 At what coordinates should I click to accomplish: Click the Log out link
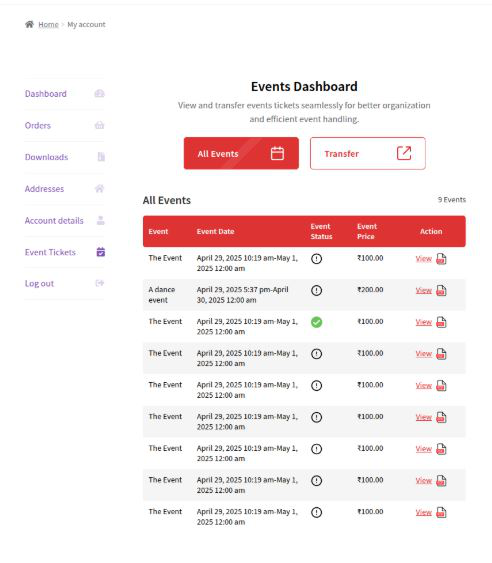(39, 284)
